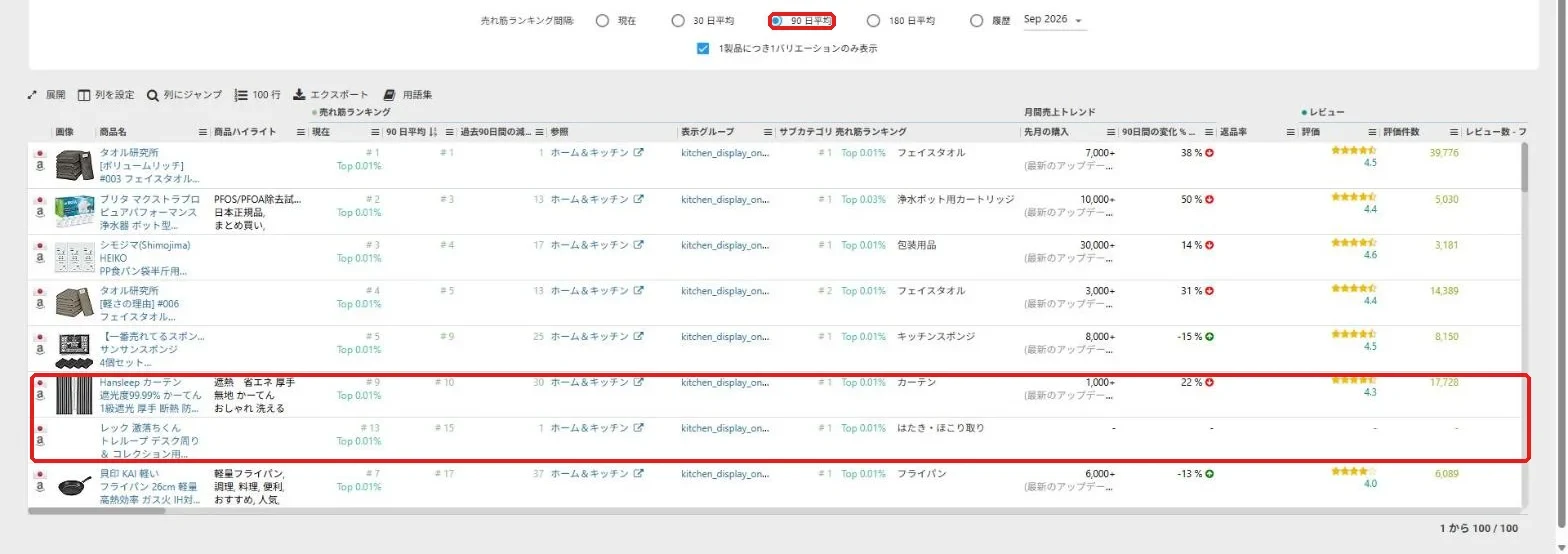Open column menu for 現在 header
This screenshot has width=1568, height=554.
[x=376, y=132]
